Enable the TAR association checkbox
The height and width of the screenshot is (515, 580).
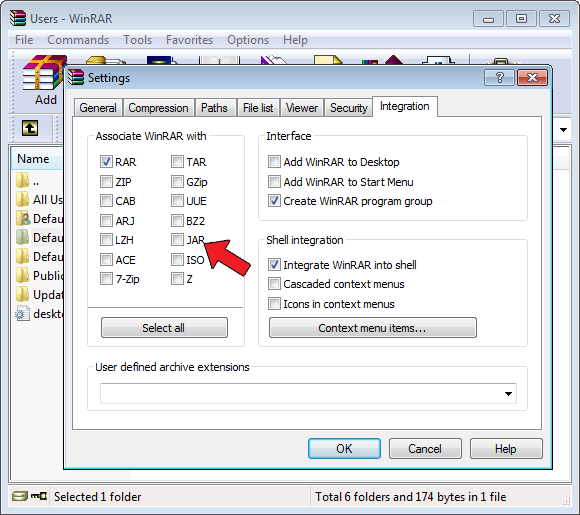[177, 162]
